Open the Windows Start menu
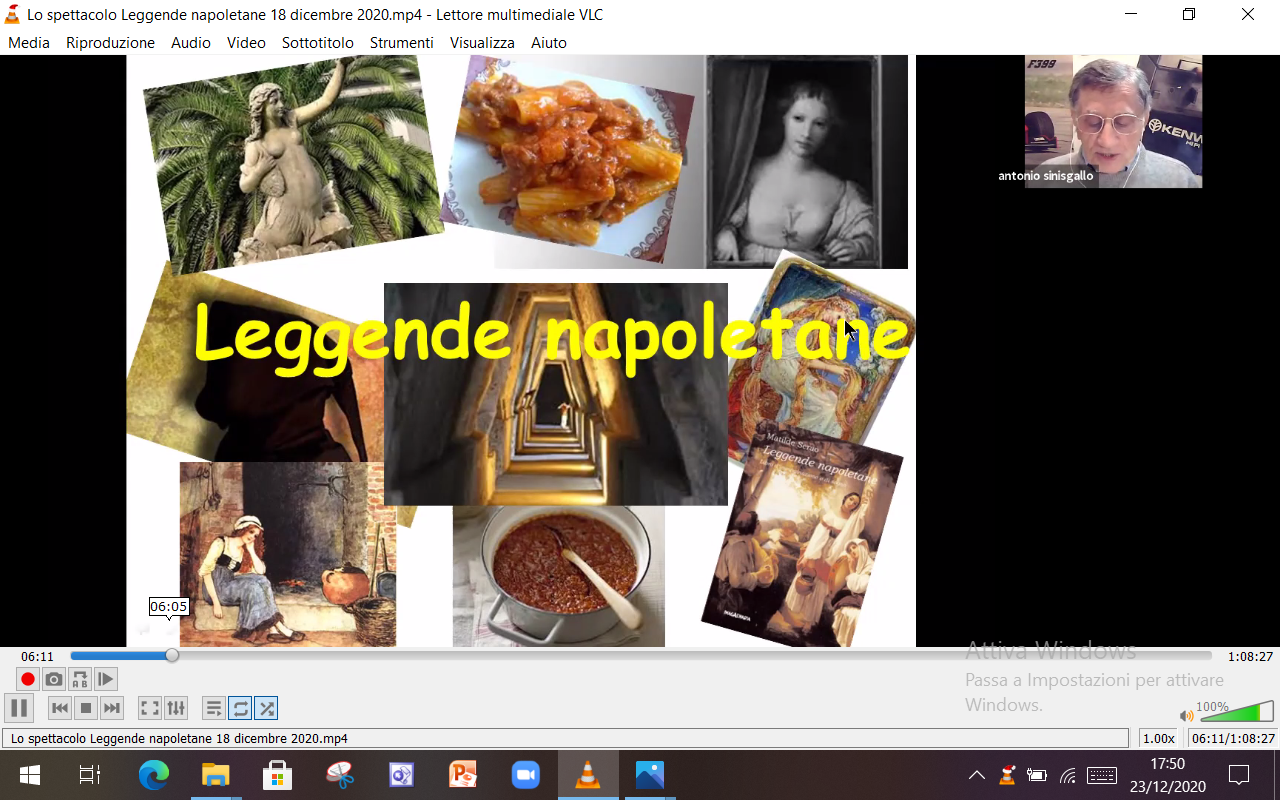1280x800 pixels. (x=29, y=775)
